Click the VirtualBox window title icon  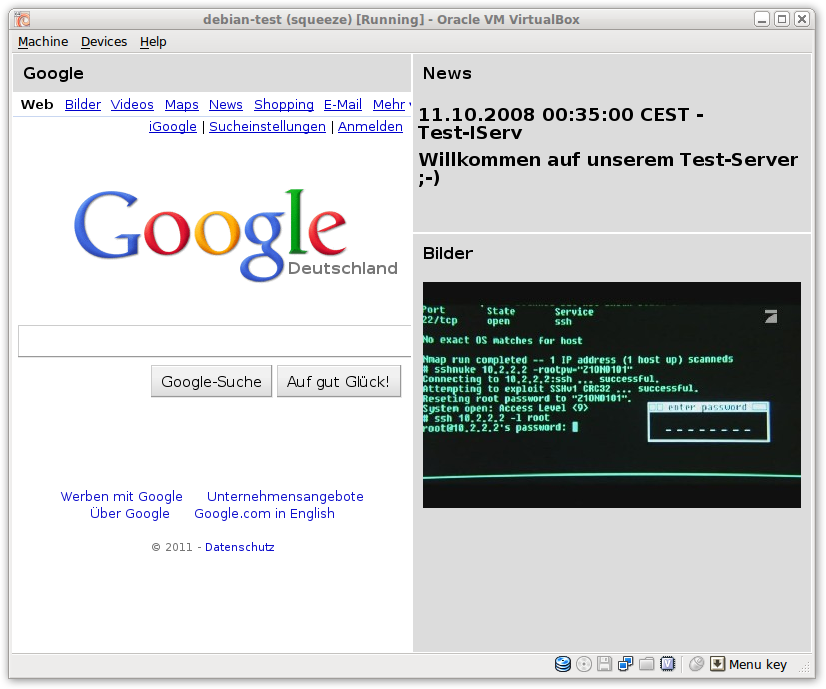pos(22,19)
